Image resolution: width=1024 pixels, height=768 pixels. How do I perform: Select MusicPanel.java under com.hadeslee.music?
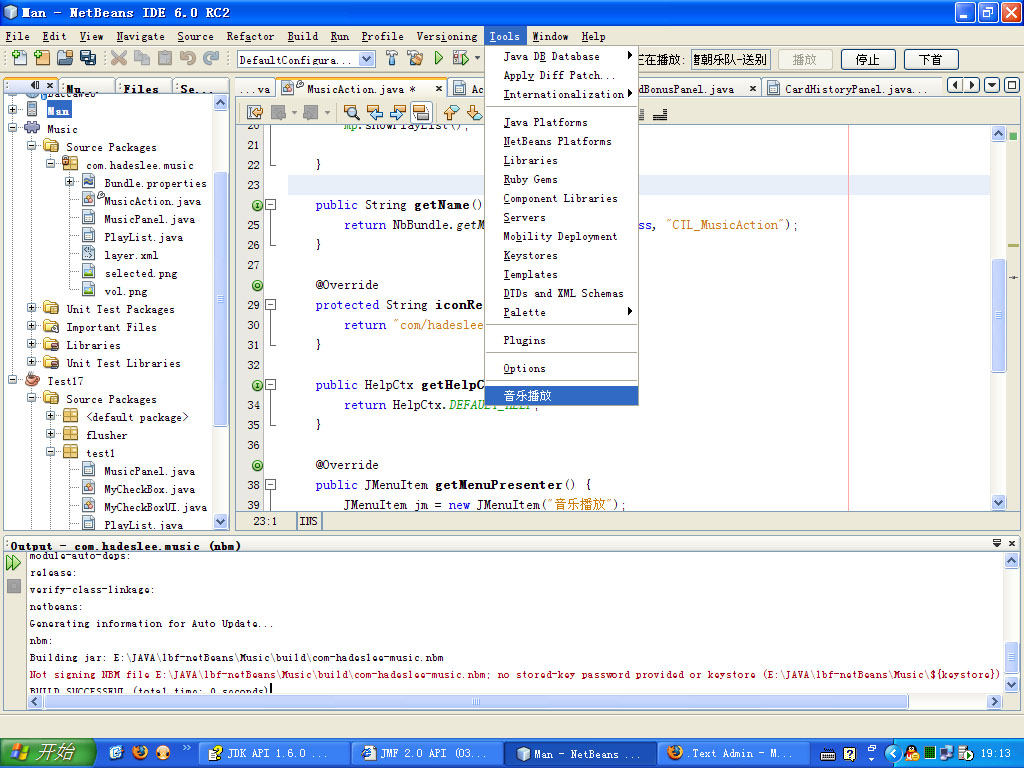149,219
